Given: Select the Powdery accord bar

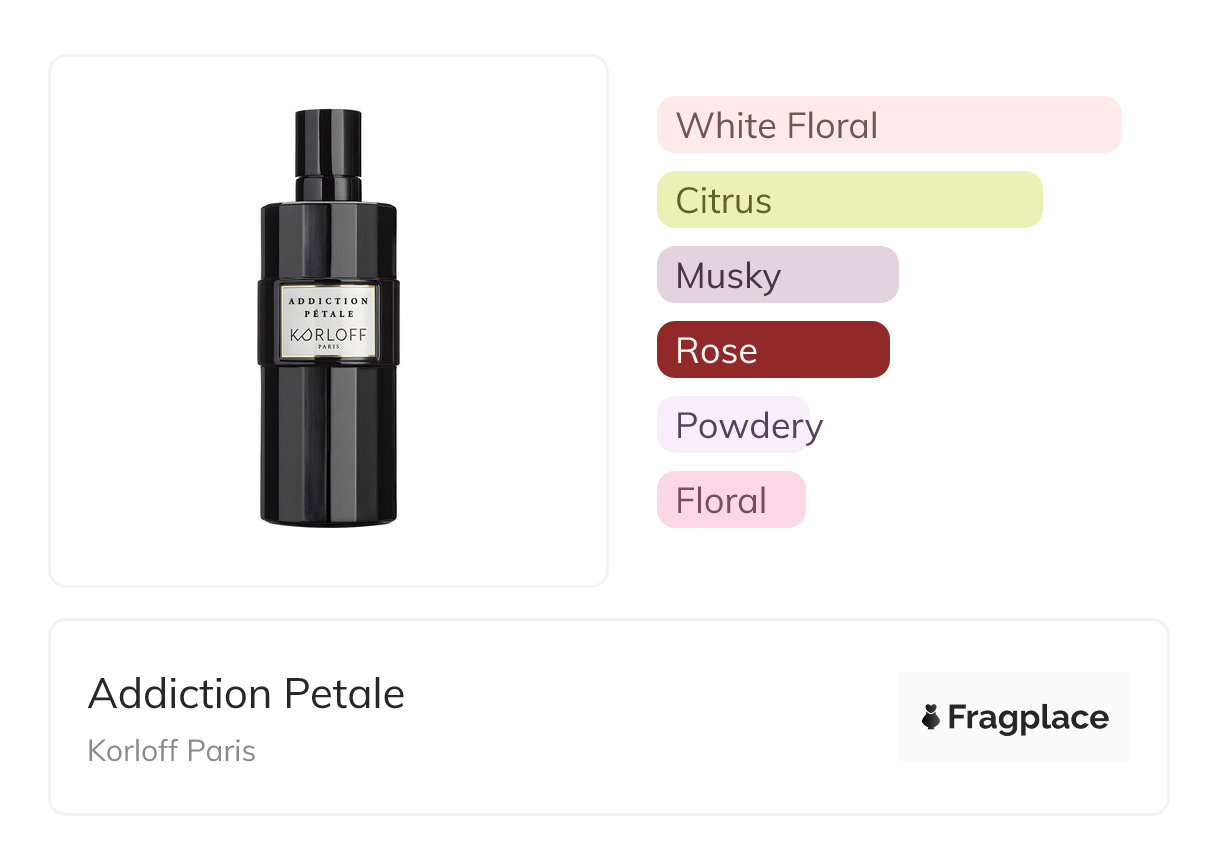Looking at the screenshot, I should point(733,425).
